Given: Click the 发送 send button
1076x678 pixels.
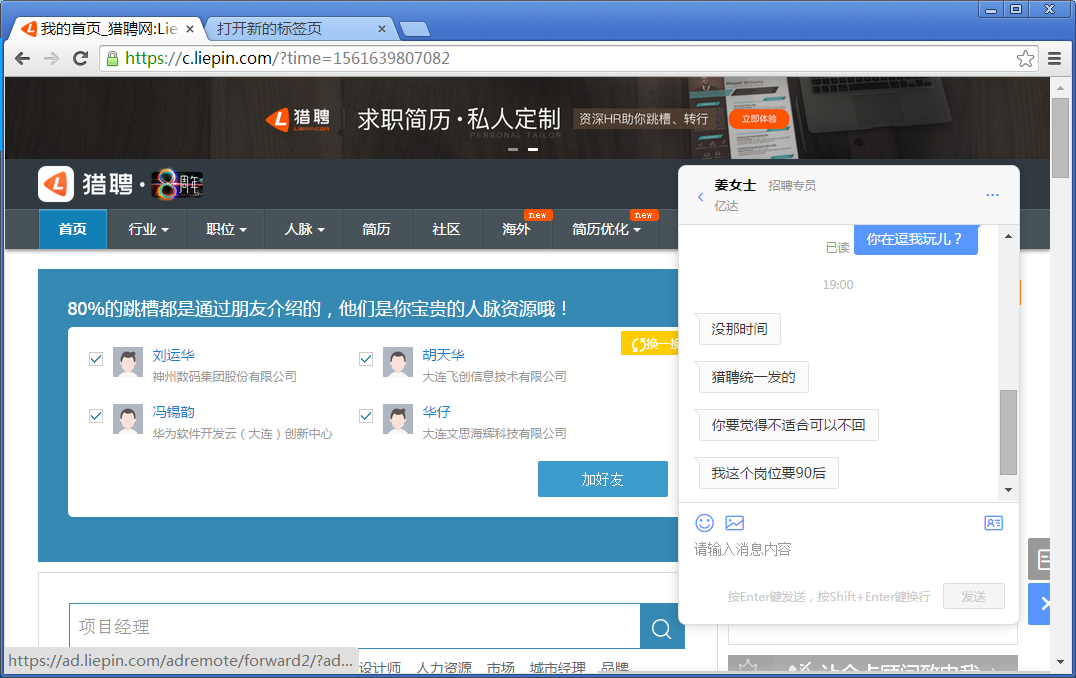Looking at the screenshot, I should point(974,596).
